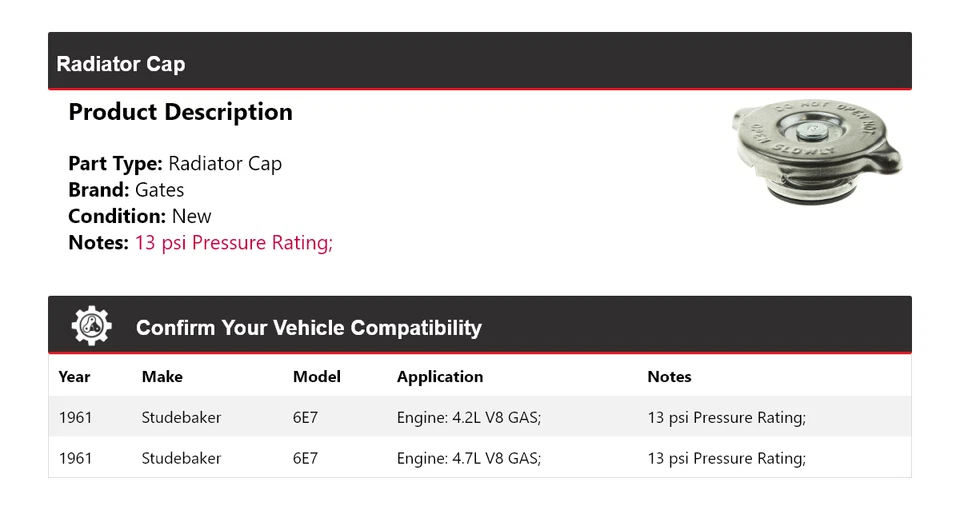Click the Confirm Your Vehicle Compatibility heading

pos(308,328)
